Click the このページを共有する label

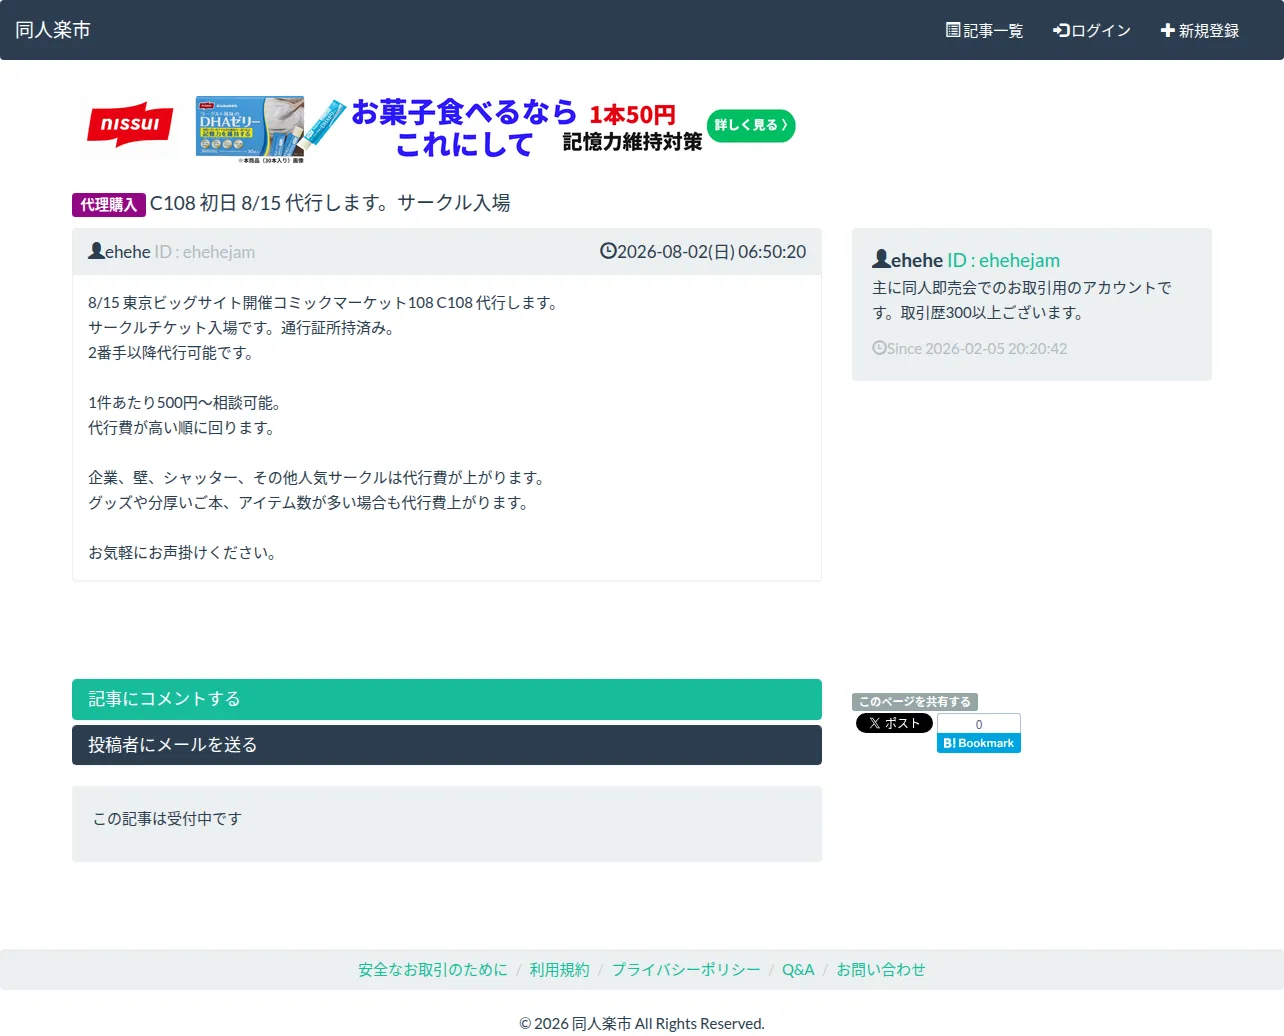(x=915, y=702)
